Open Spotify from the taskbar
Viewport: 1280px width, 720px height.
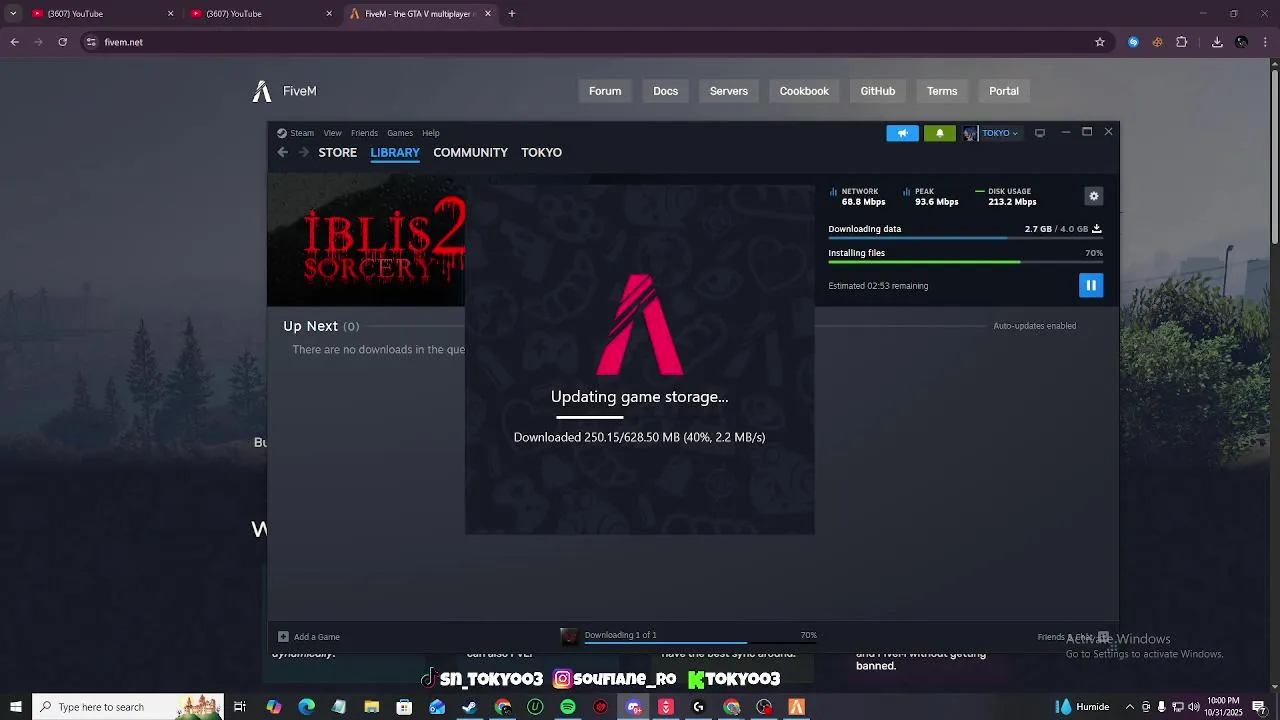[568, 707]
